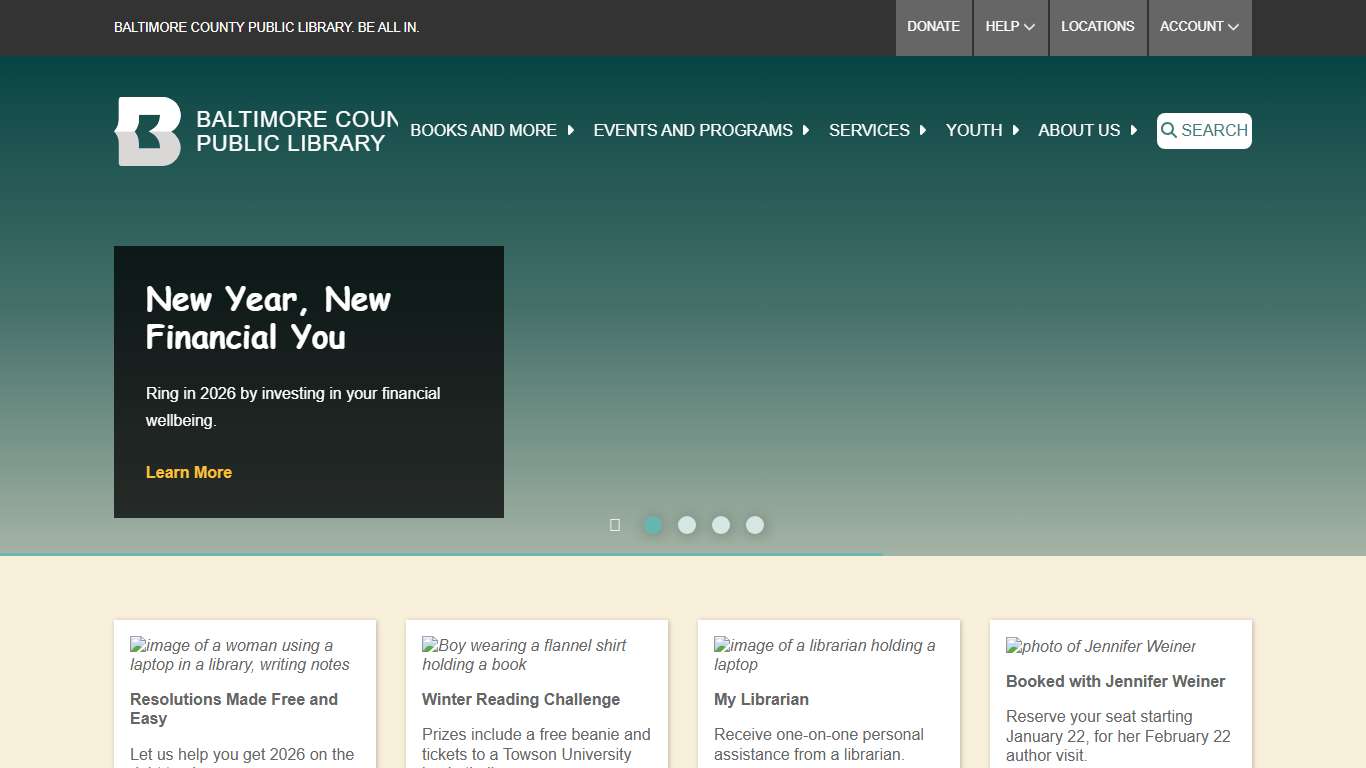Viewport: 1366px width, 768px height.
Task: Click arrow icon beside Services
Action: point(923,130)
